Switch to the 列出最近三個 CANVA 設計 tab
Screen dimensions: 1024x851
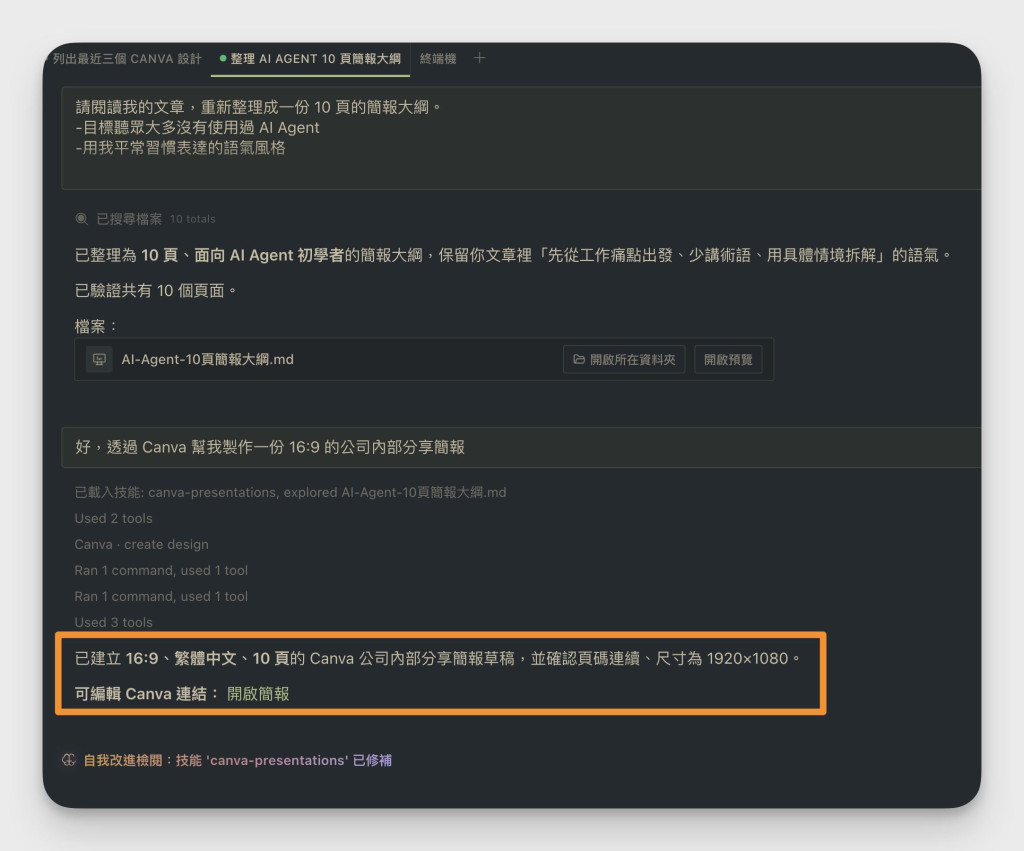click(x=127, y=59)
